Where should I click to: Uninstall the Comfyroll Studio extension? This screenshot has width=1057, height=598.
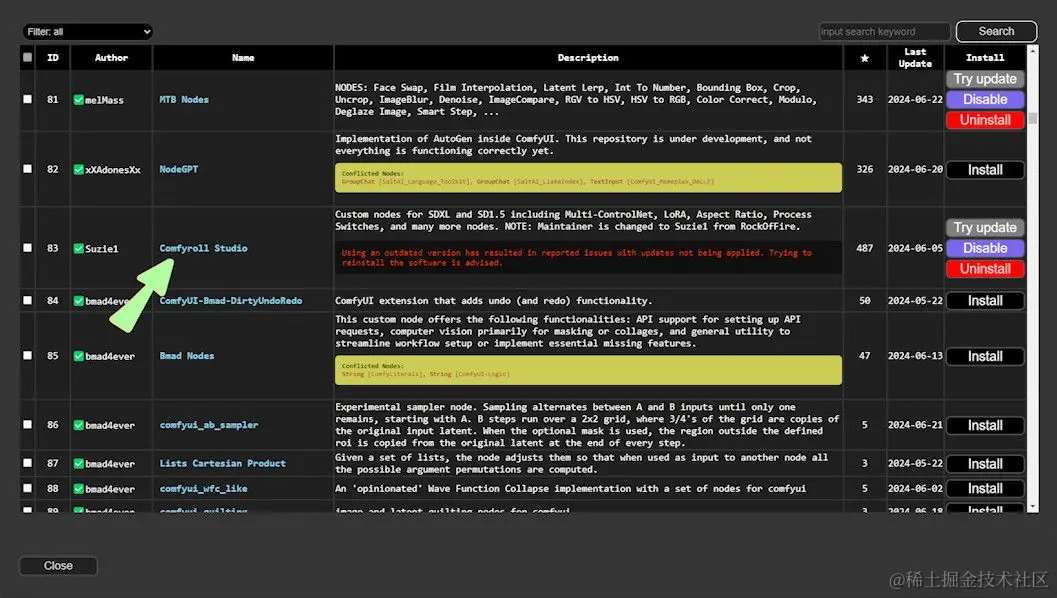click(x=985, y=268)
